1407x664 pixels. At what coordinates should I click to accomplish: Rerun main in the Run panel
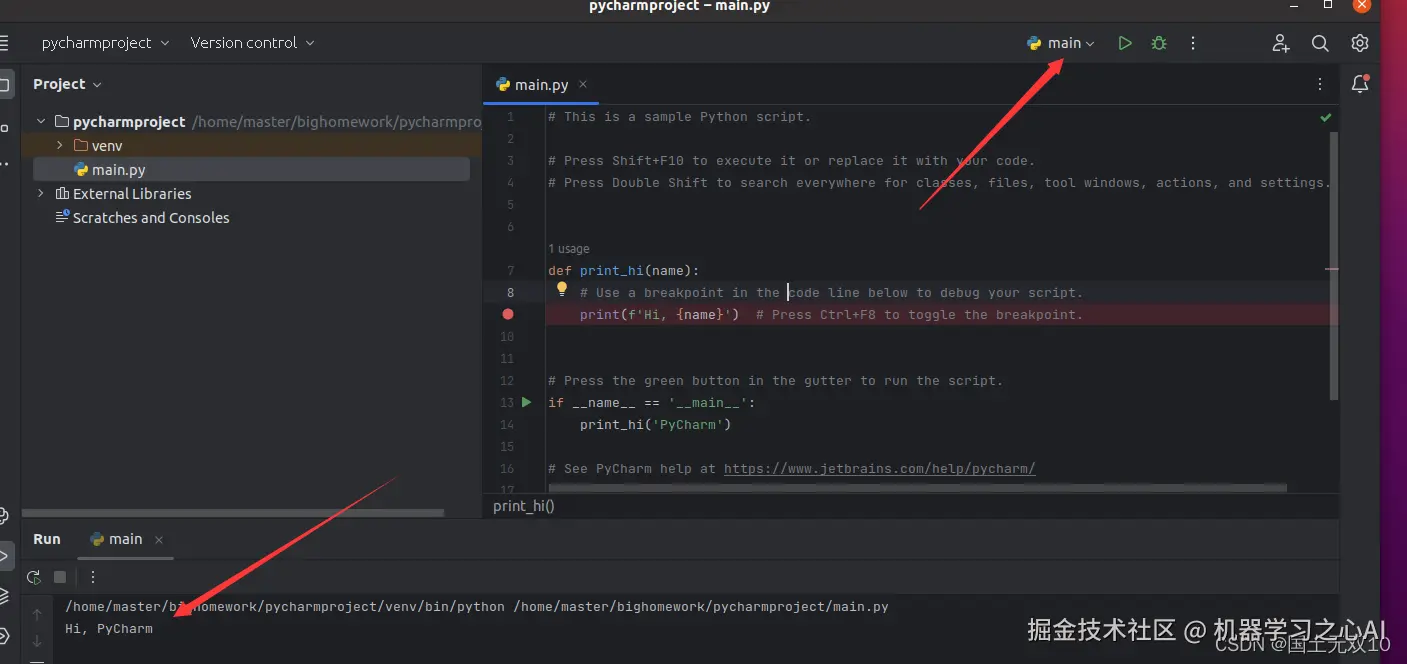coord(34,577)
